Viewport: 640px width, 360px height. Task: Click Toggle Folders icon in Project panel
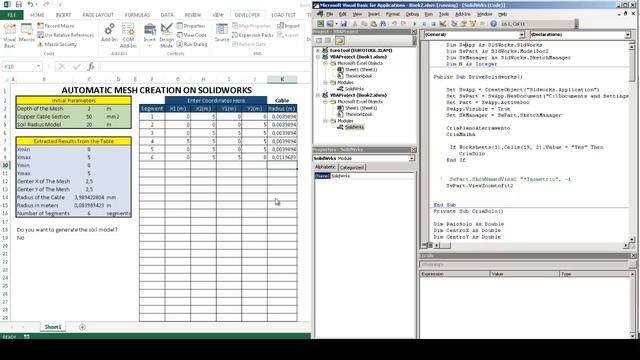pyautogui.click(x=340, y=40)
